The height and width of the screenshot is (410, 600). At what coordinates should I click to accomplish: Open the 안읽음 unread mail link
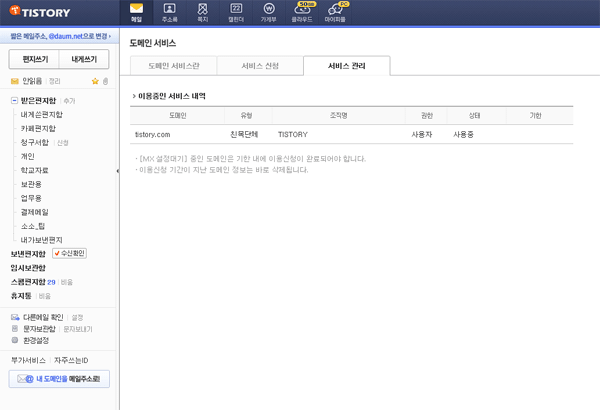coord(32,81)
